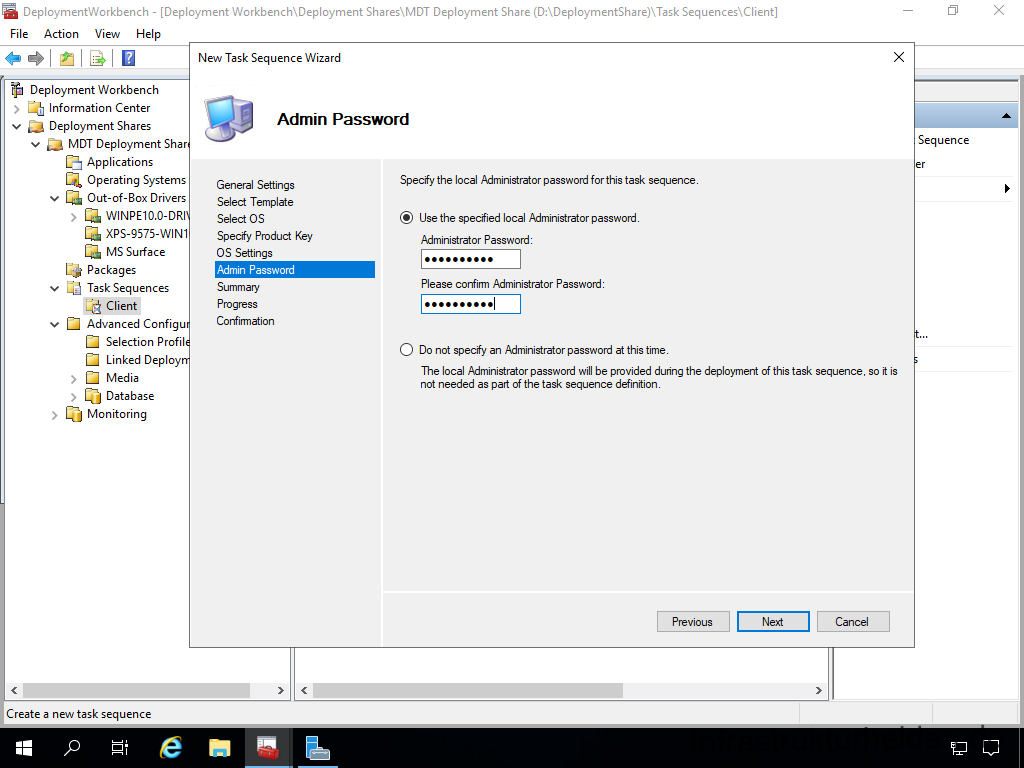Screen dimensions: 1024x768
Task: Collapse the Out-of-Box Drivers node
Action: tap(55, 198)
